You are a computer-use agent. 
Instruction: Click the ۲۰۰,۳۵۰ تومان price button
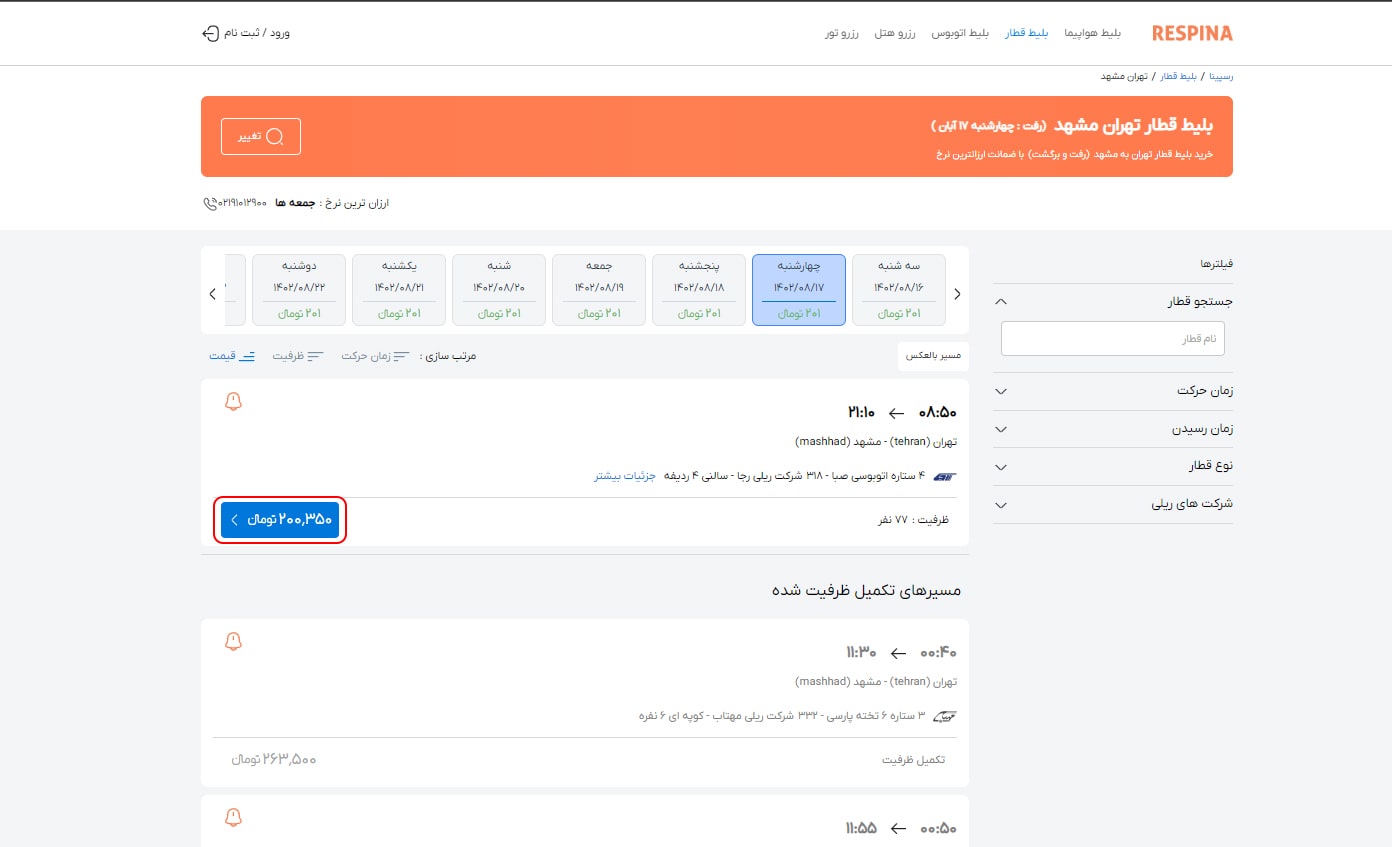pyautogui.click(x=279, y=519)
